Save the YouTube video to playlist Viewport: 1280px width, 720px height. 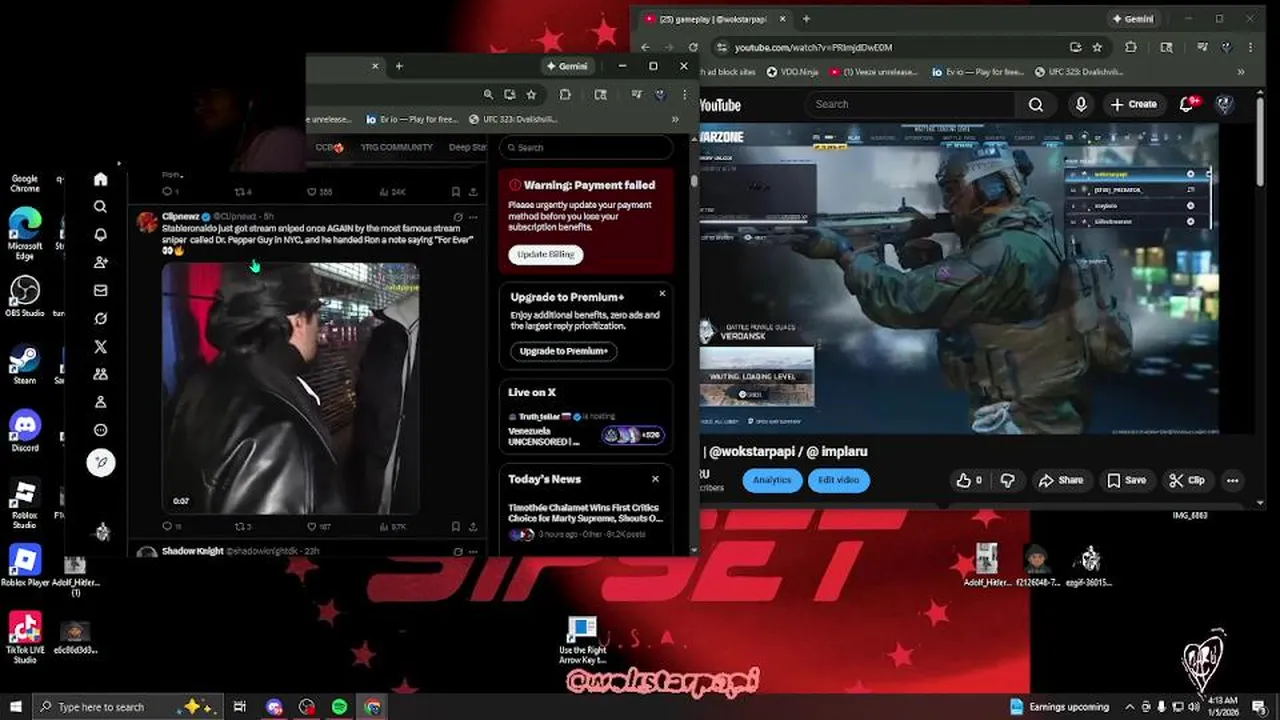coord(1126,480)
